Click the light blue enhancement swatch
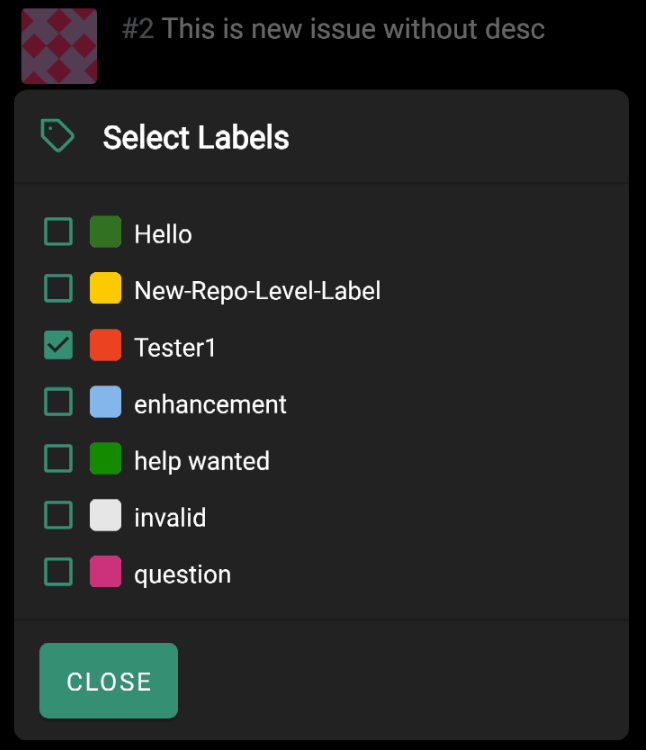 click(x=106, y=402)
